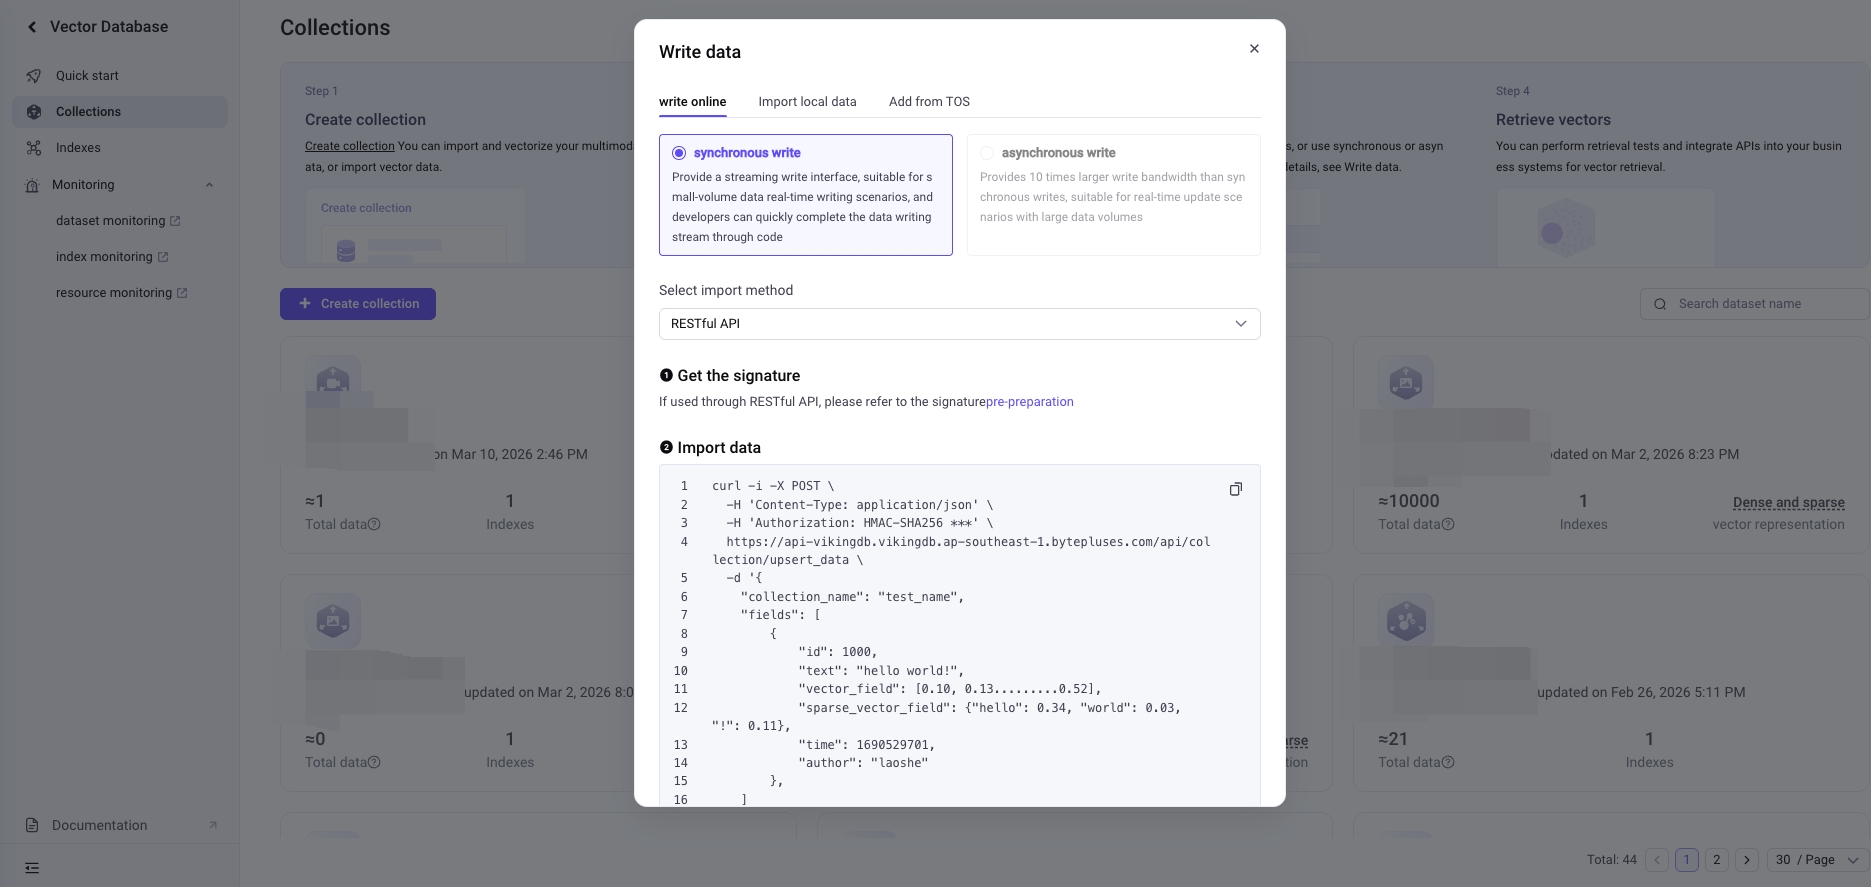Click the Indexes sidebar icon
Screen dimensions: 1871x887
click(34, 148)
